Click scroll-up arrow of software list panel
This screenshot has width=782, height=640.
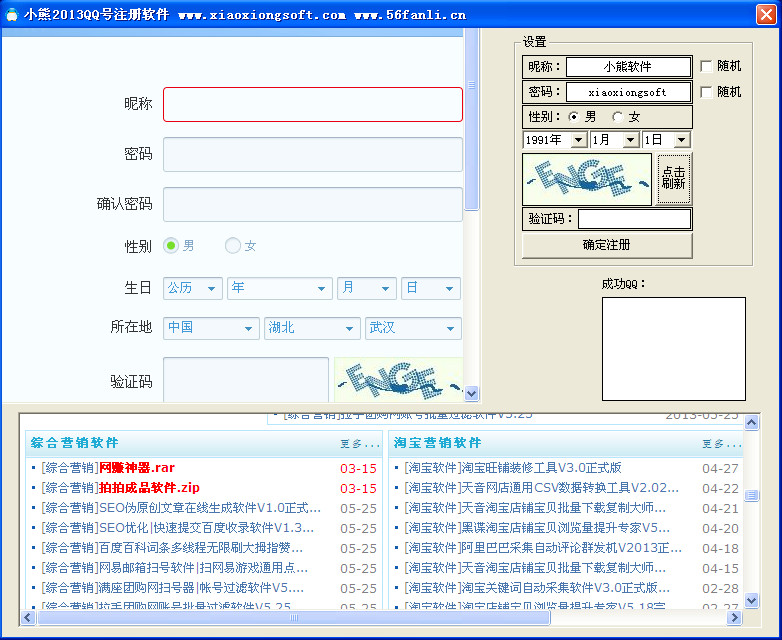click(752, 423)
